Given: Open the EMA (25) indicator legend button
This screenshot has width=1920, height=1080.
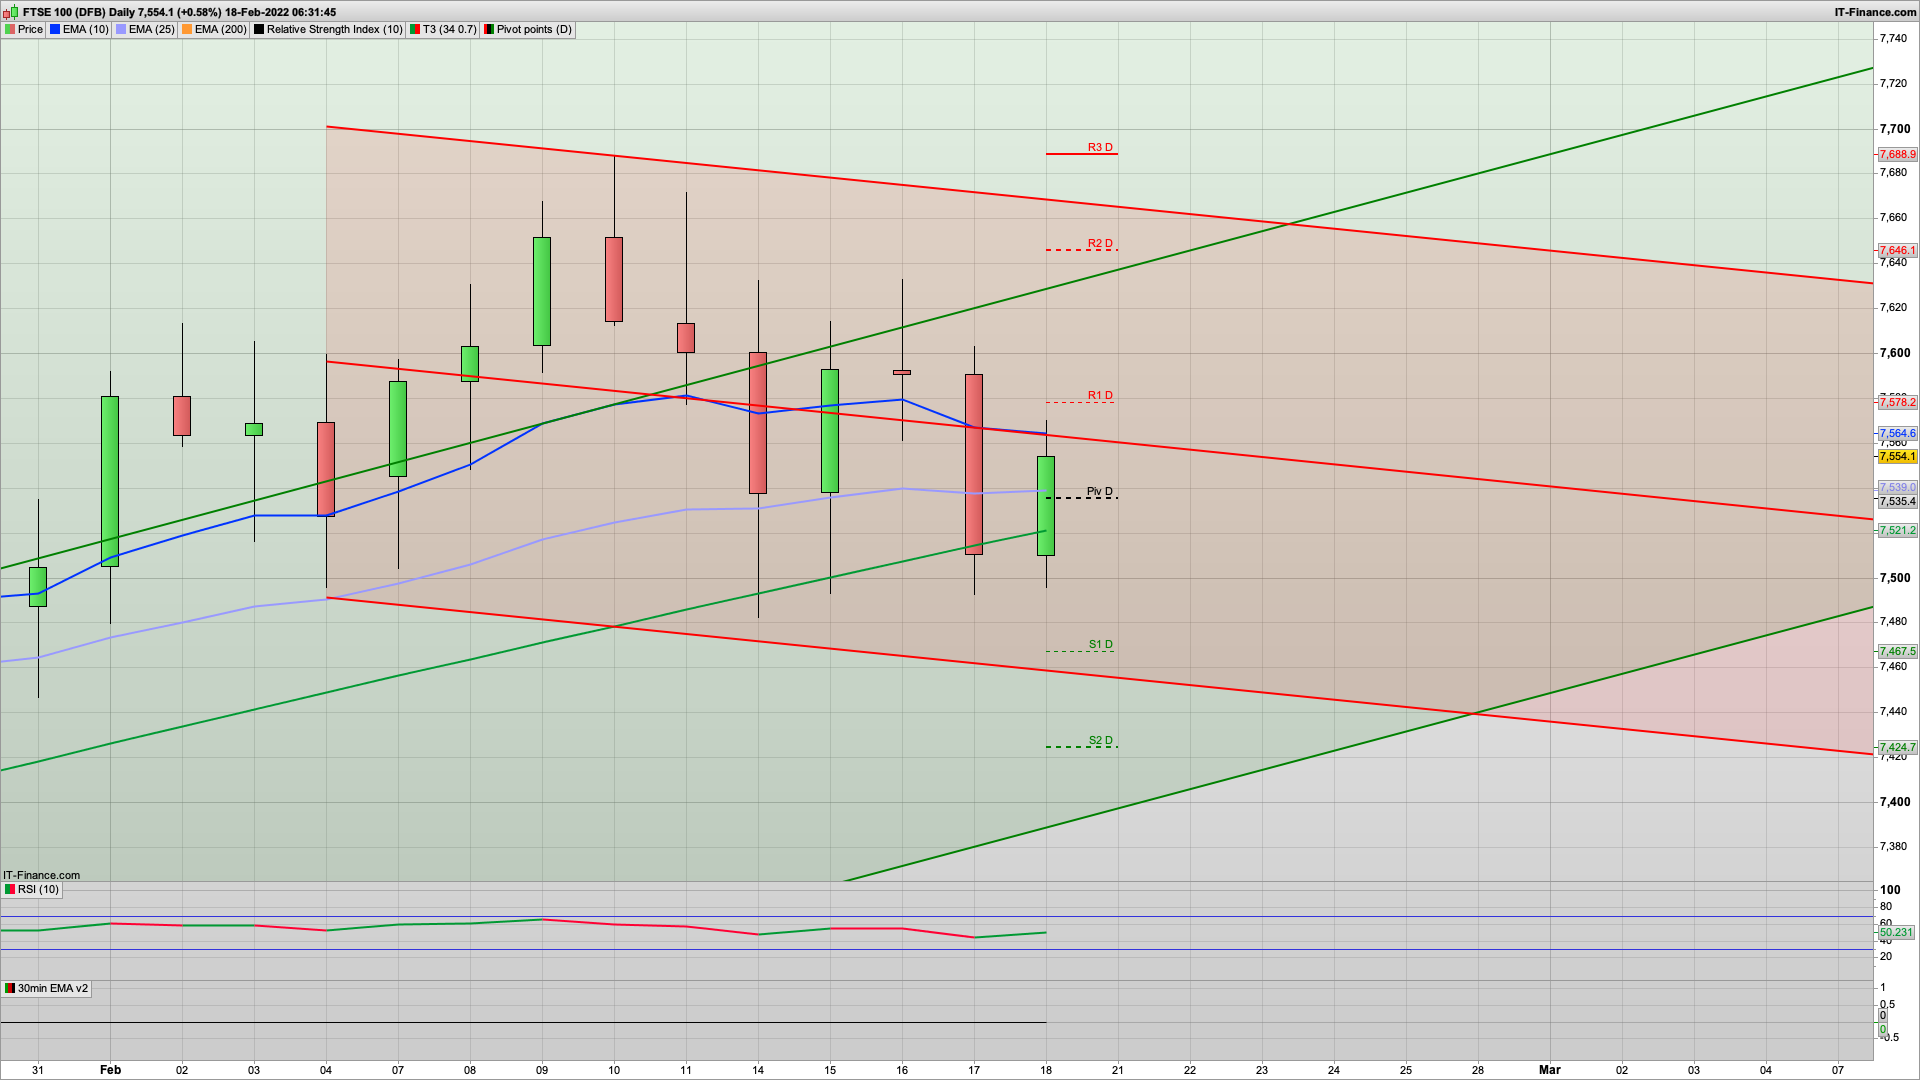Looking at the screenshot, I should [x=145, y=29].
